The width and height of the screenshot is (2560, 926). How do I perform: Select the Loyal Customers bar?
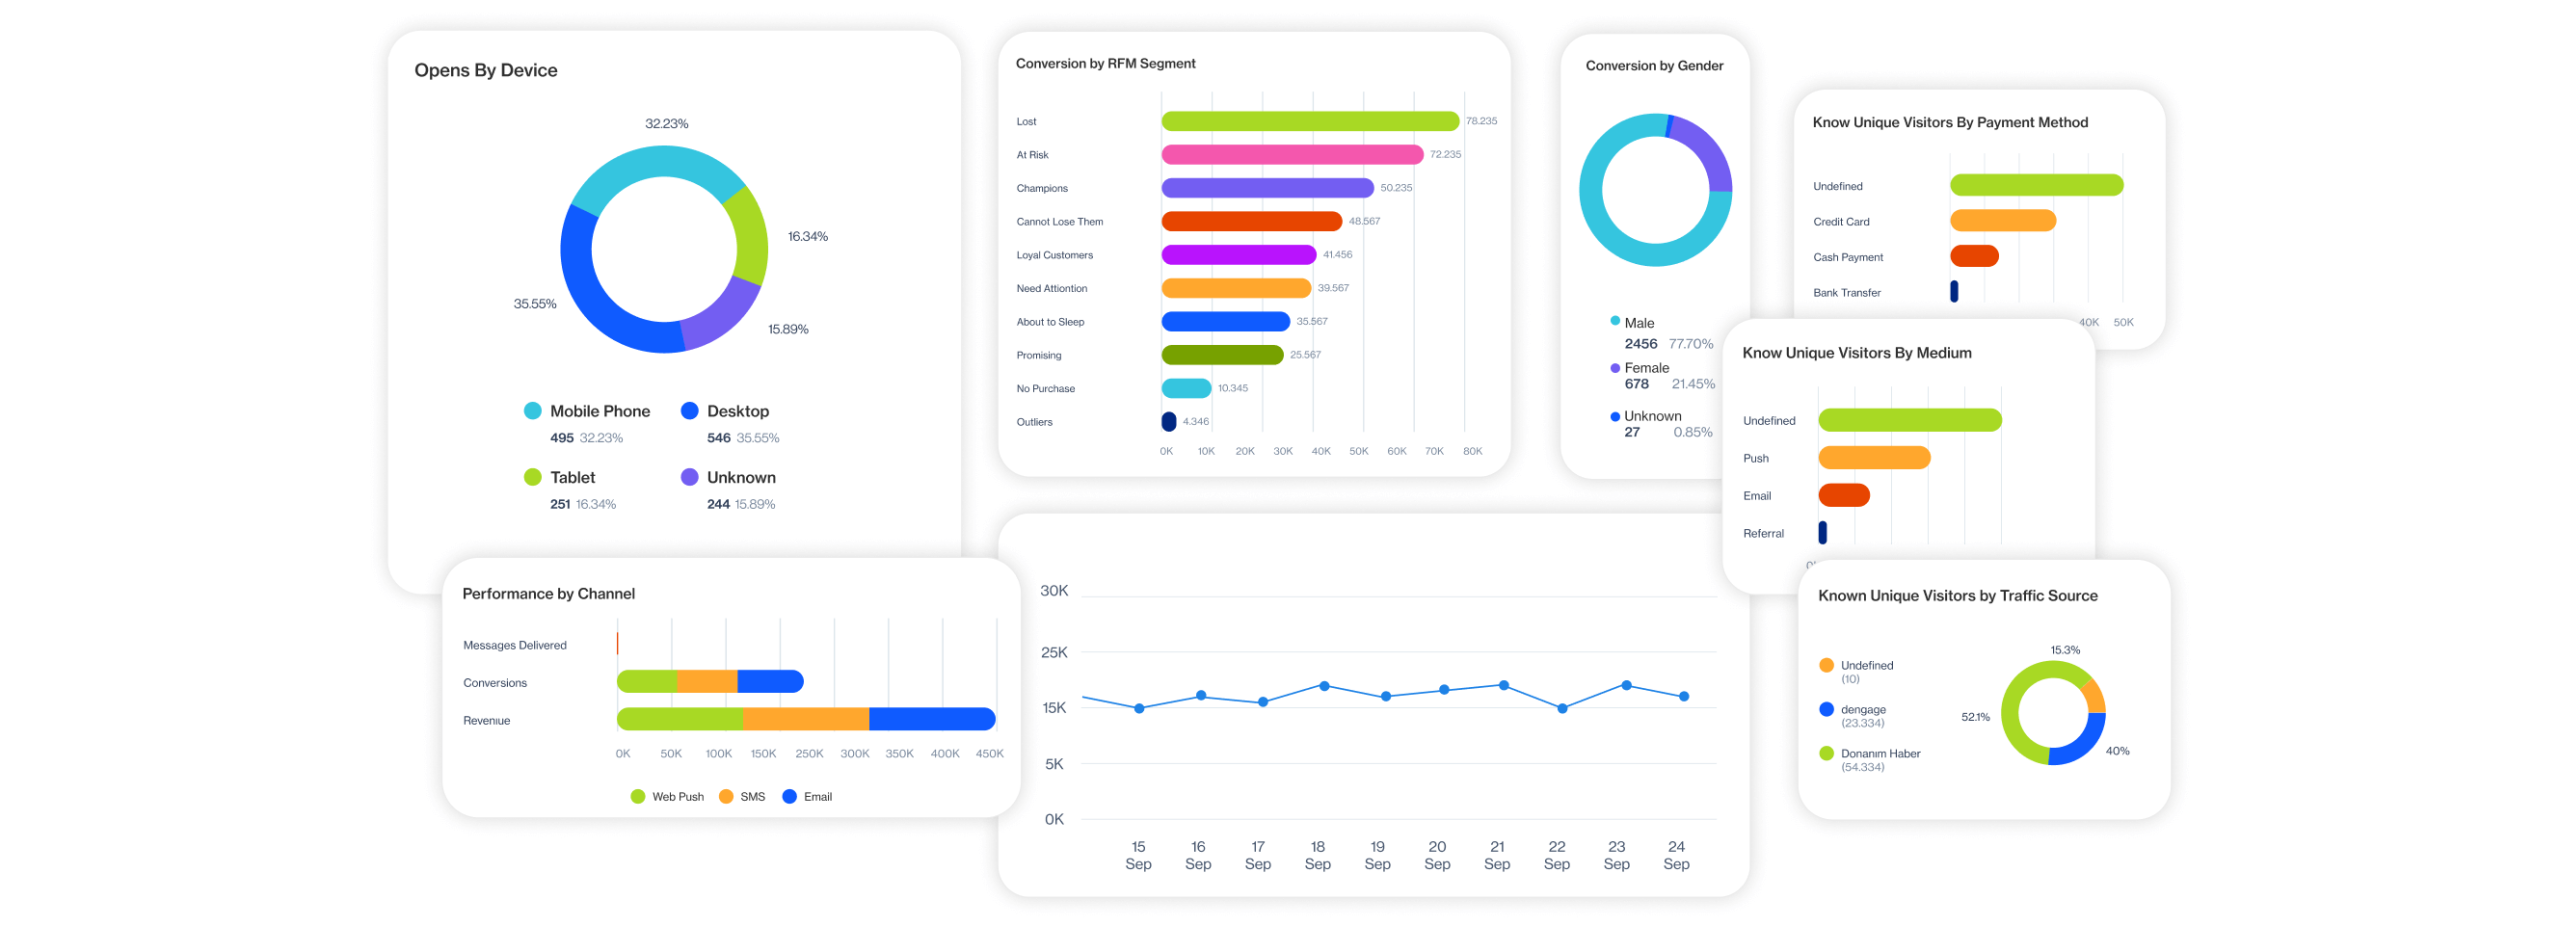coord(1237,254)
